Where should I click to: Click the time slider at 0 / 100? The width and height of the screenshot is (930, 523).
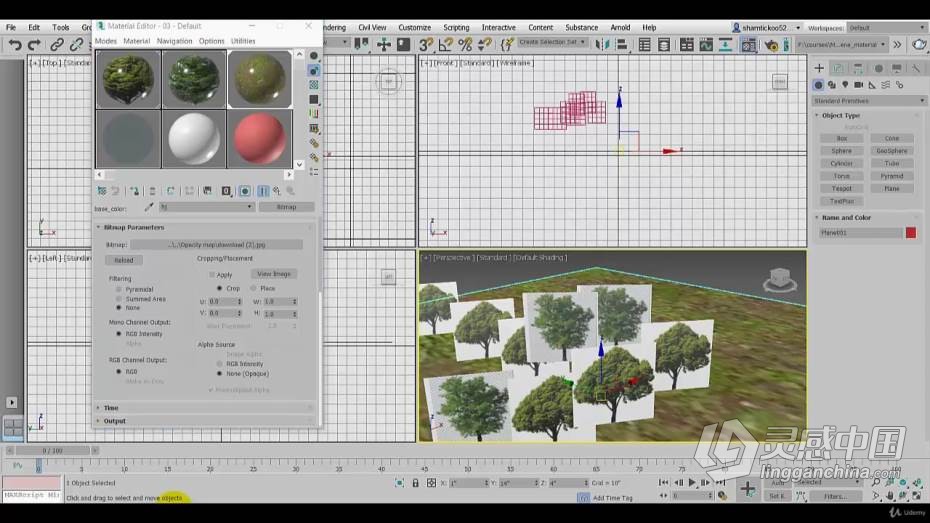point(52,451)
